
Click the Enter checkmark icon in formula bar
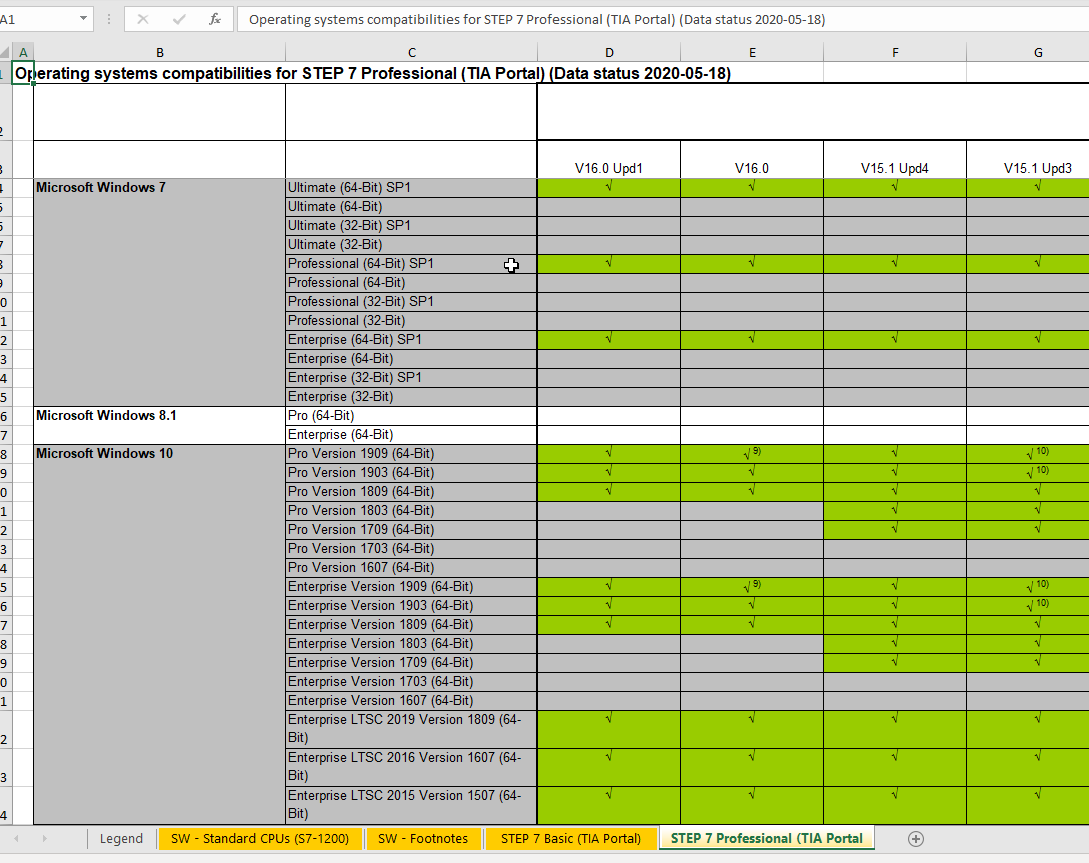tap(179, 19)
